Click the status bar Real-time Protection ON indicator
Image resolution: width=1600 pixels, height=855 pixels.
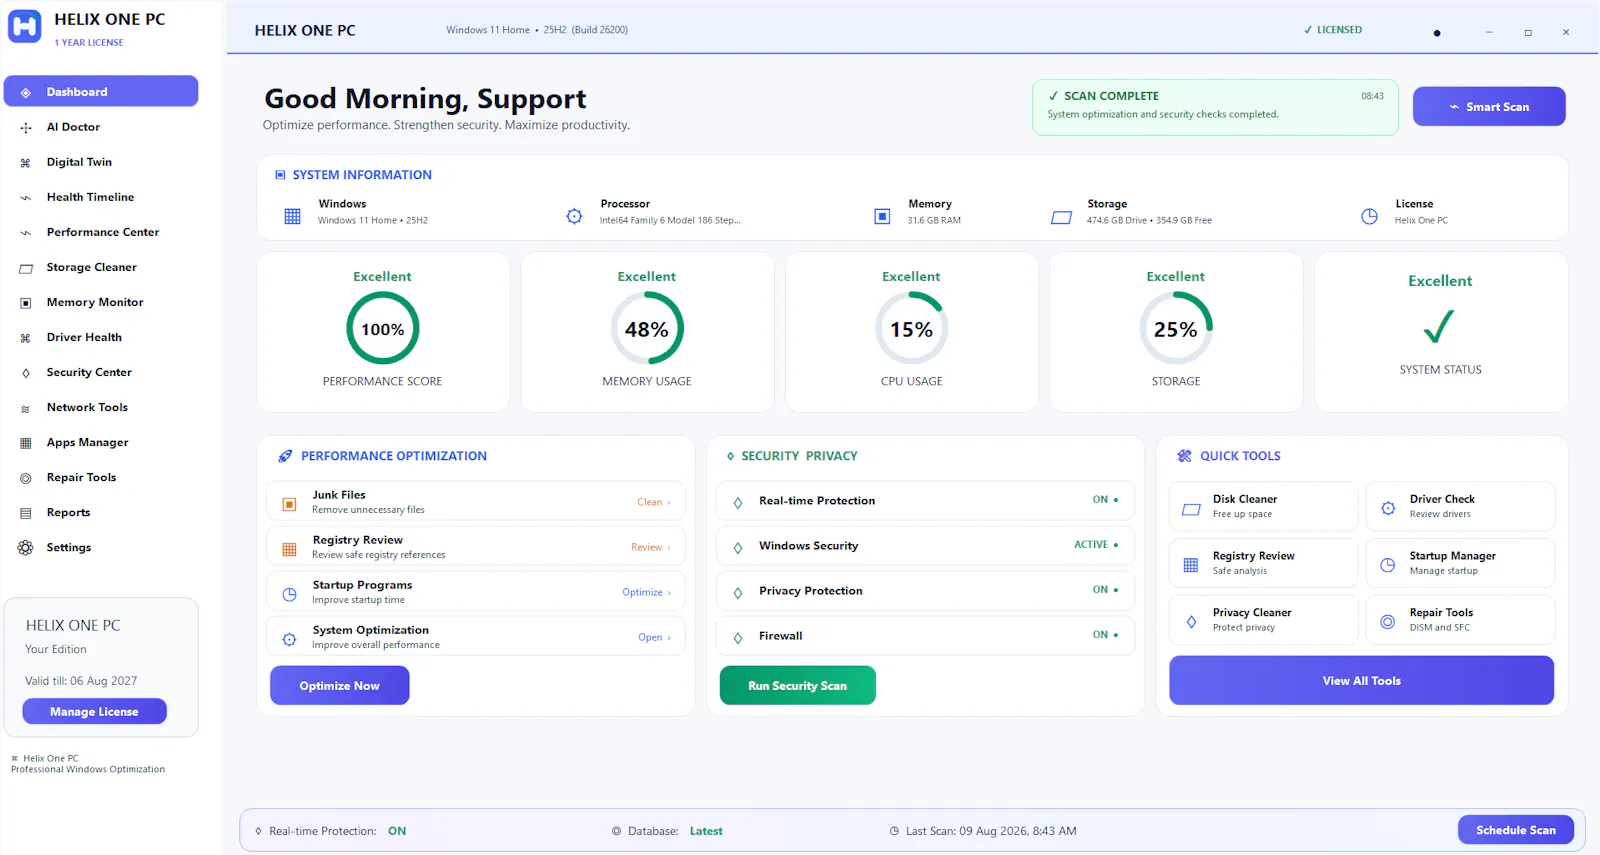point(397,831)
